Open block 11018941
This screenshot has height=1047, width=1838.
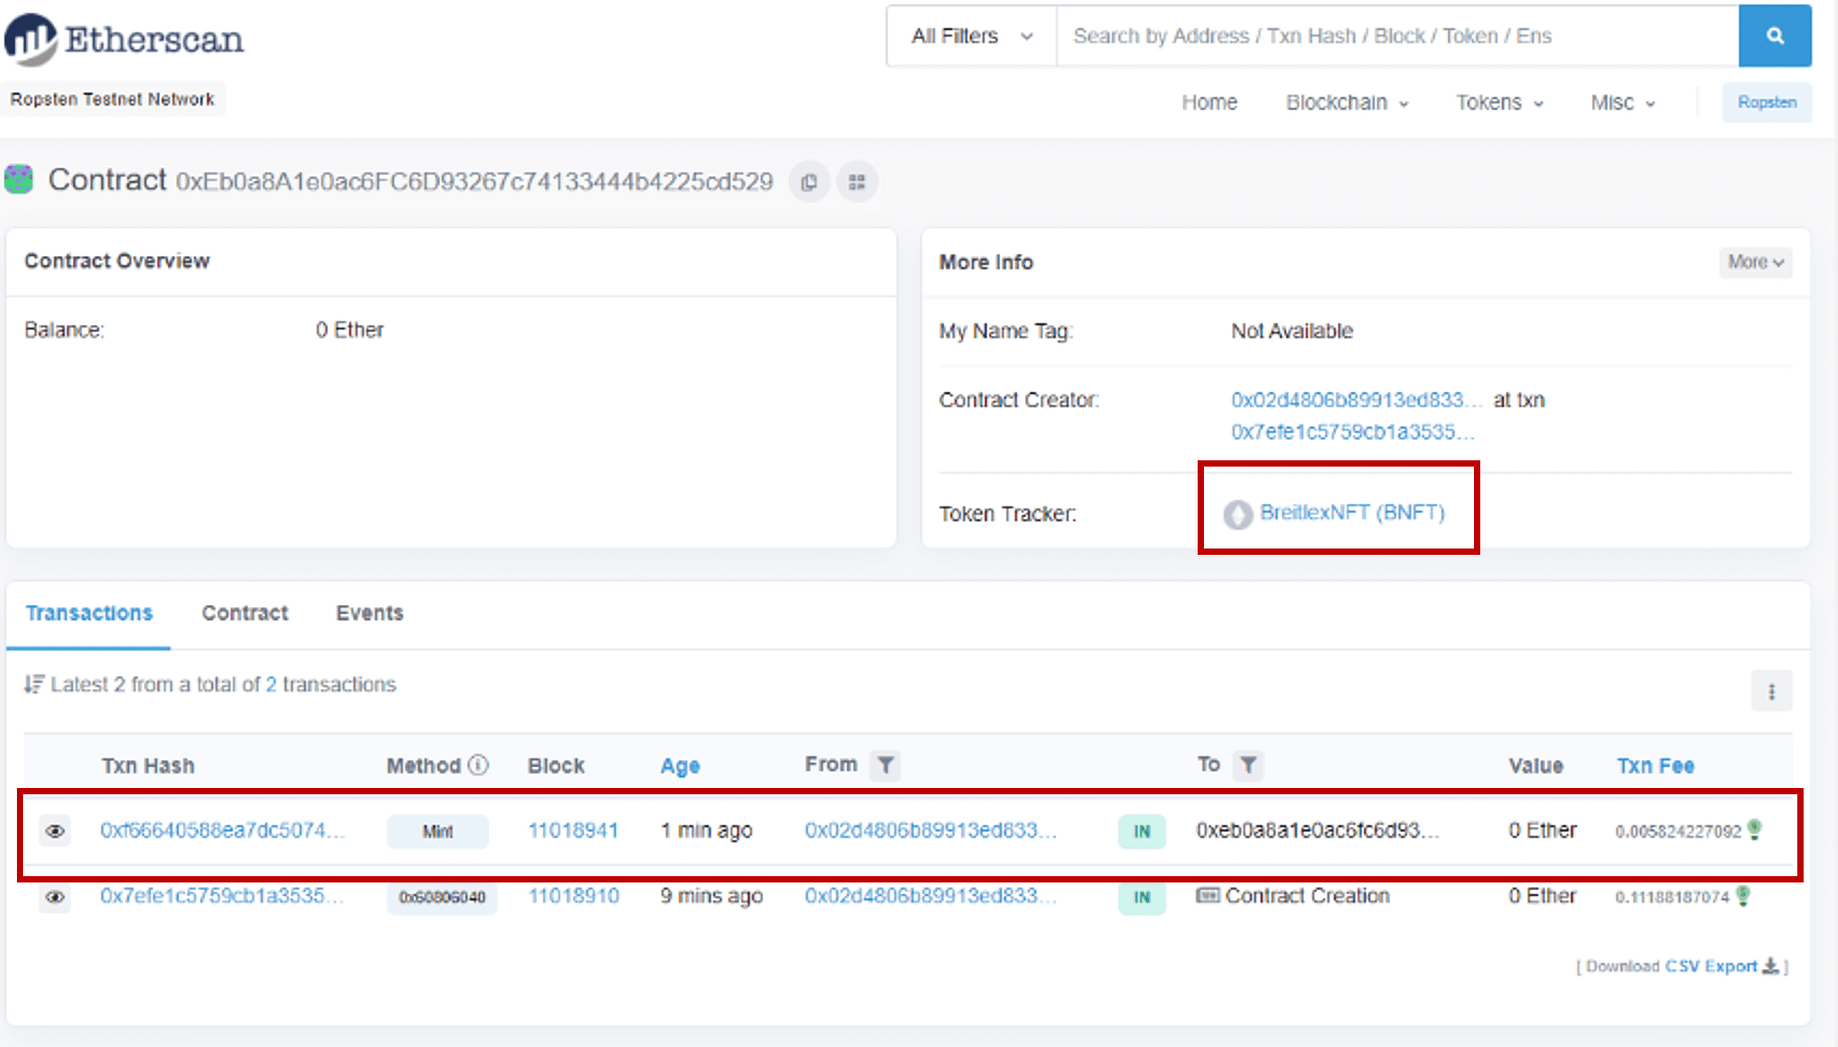573,830
